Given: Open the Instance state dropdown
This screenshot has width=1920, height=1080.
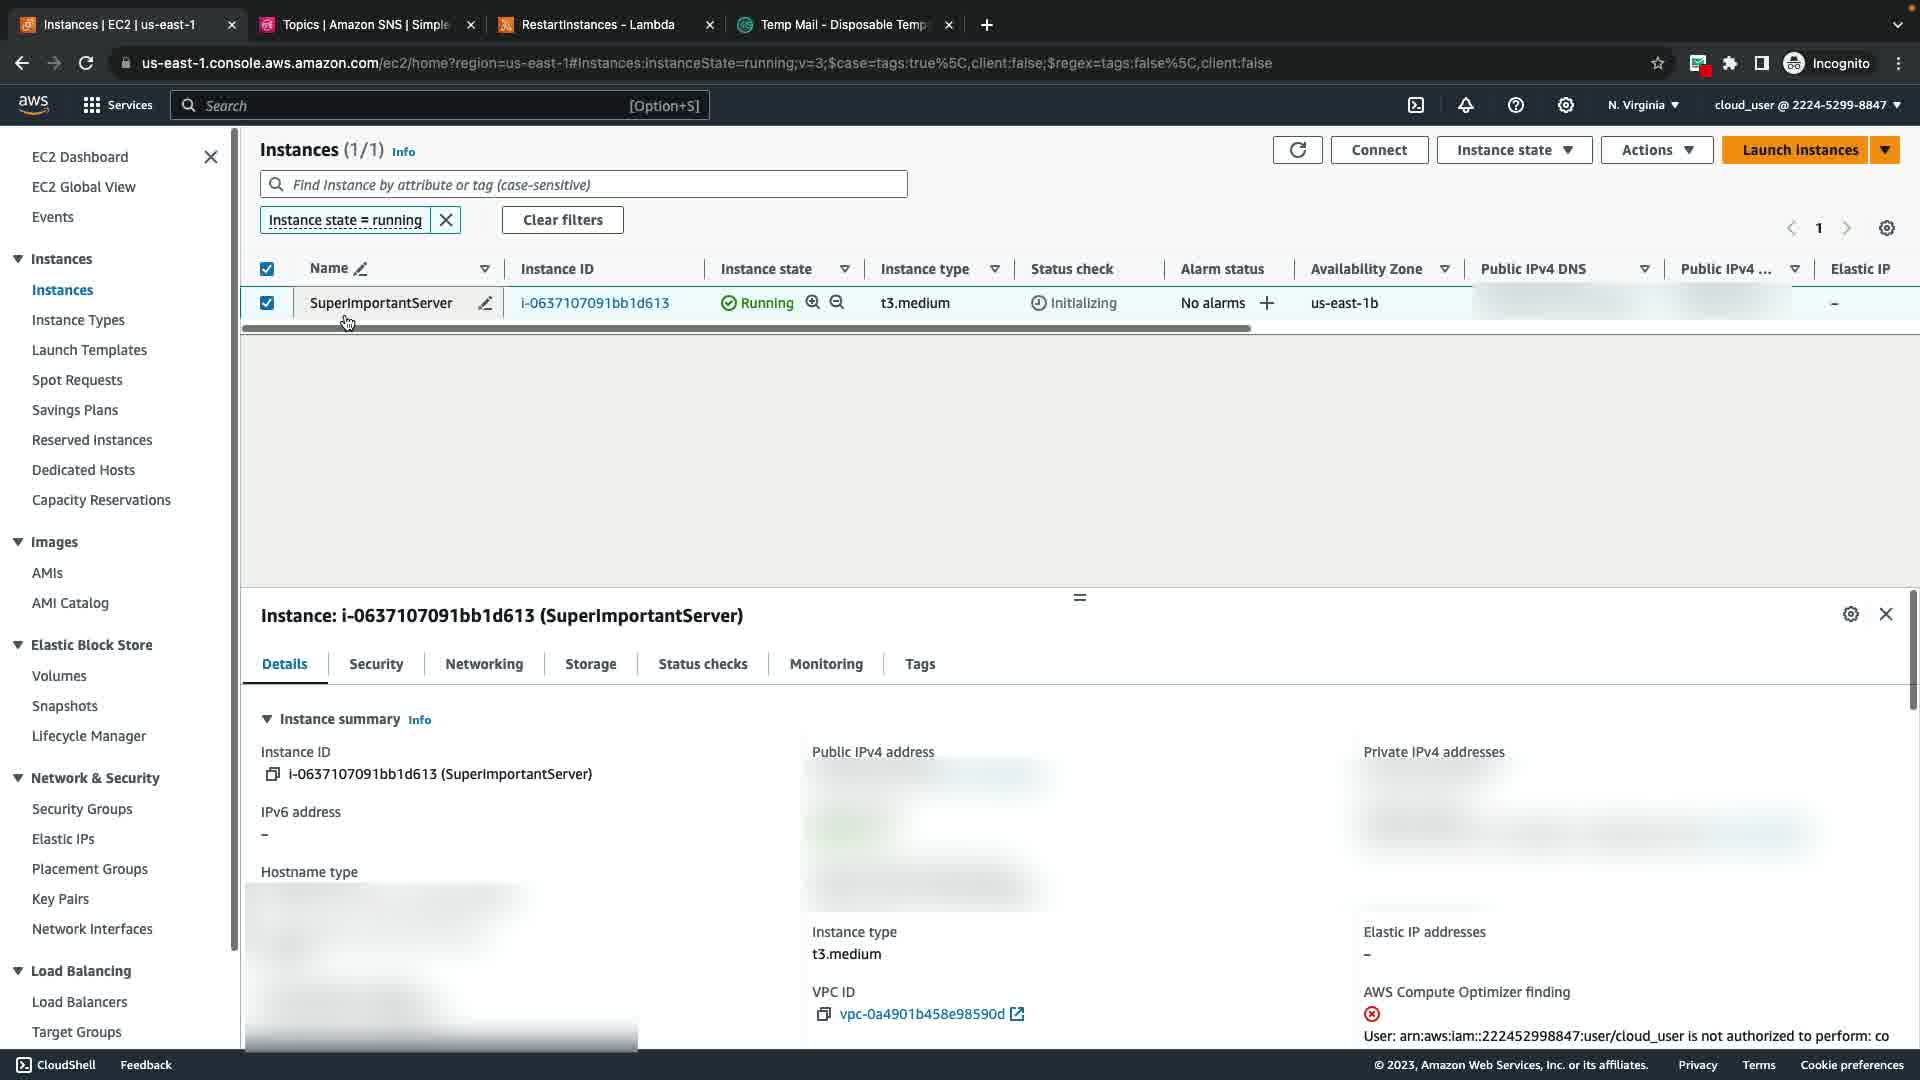Looking at the screenshot, I should click(x=1514, y=150).
